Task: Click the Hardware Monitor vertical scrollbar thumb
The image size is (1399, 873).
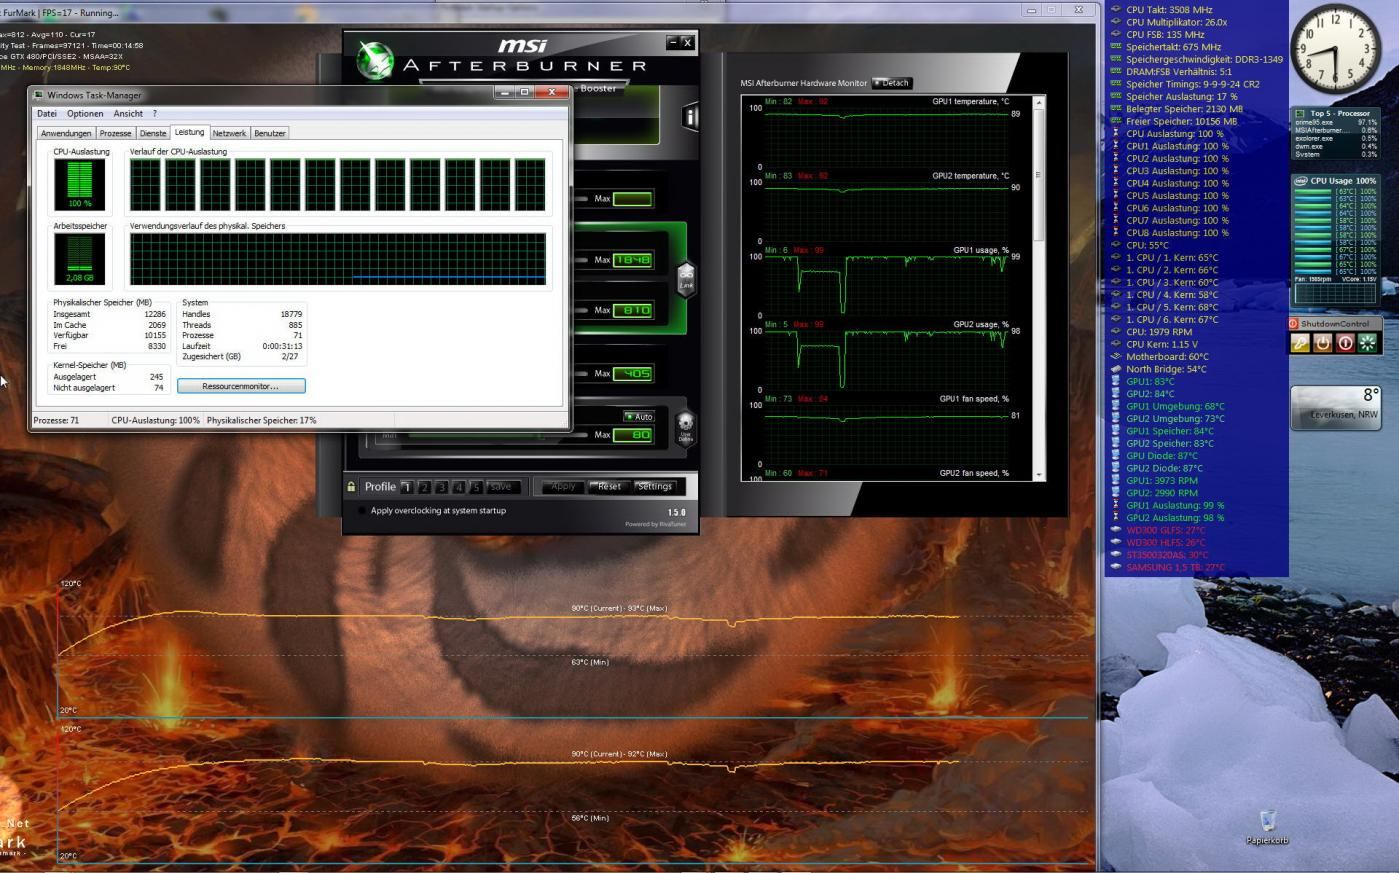Action: pyautogui.click(x=1039, y=175)
